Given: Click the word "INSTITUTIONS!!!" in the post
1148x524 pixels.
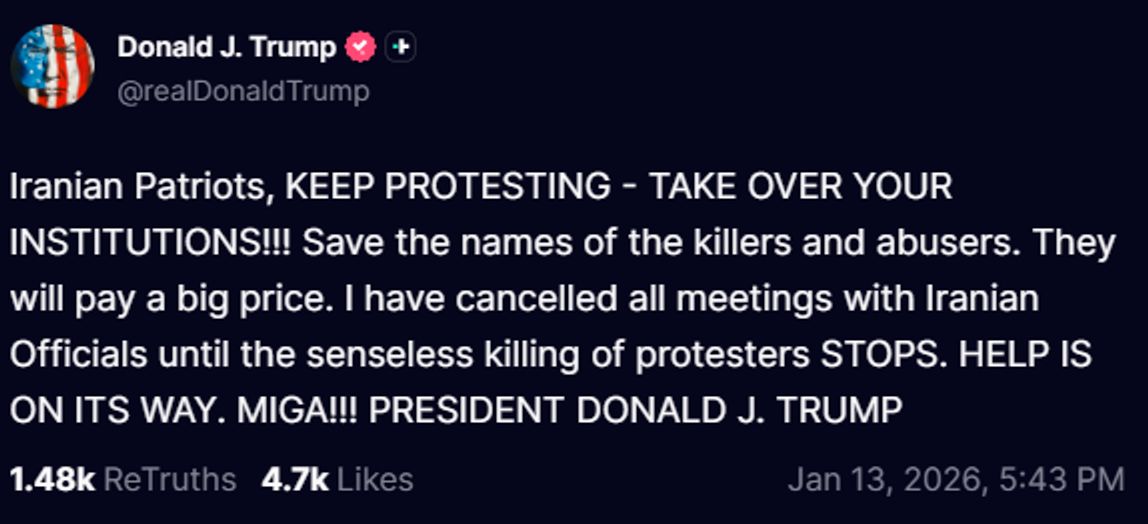Looking at the screenshot, I should 150,243.
